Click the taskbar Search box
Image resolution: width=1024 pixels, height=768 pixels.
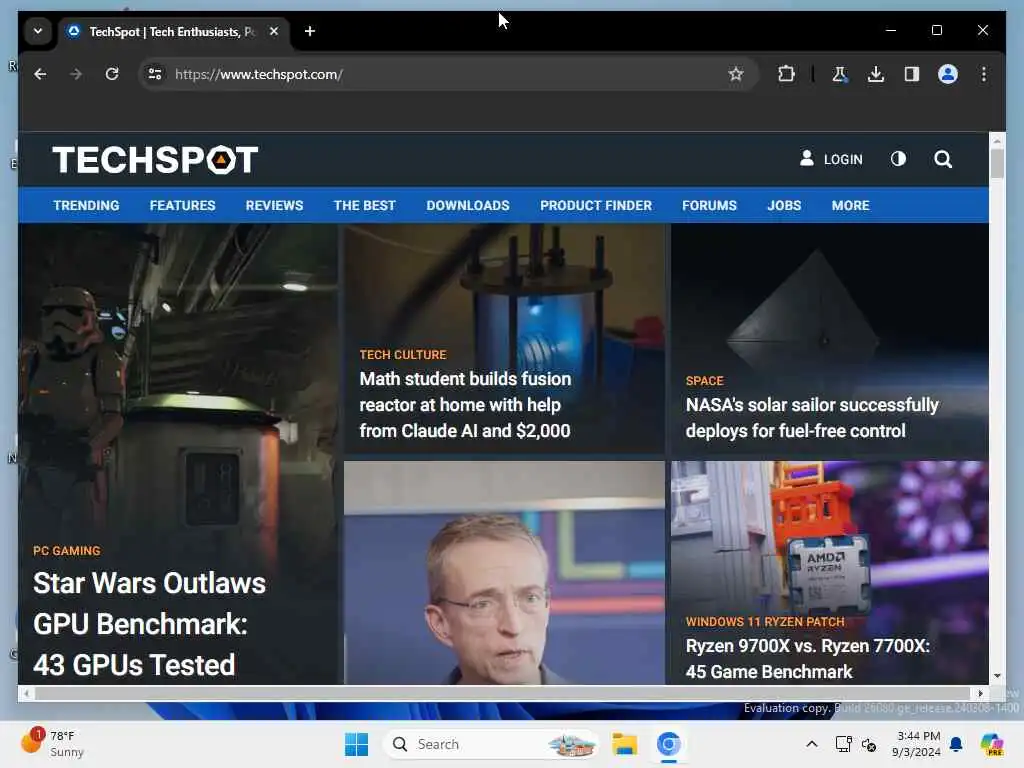491,744
